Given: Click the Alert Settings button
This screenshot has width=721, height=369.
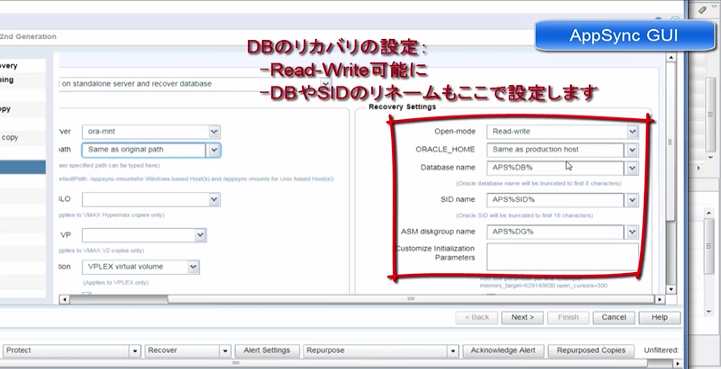Looking at the screenshot, I should [x=267, y=351].
